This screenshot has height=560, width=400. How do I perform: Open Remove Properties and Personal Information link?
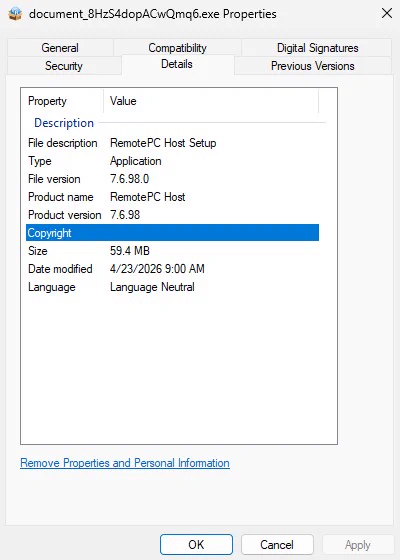[125, 463]
